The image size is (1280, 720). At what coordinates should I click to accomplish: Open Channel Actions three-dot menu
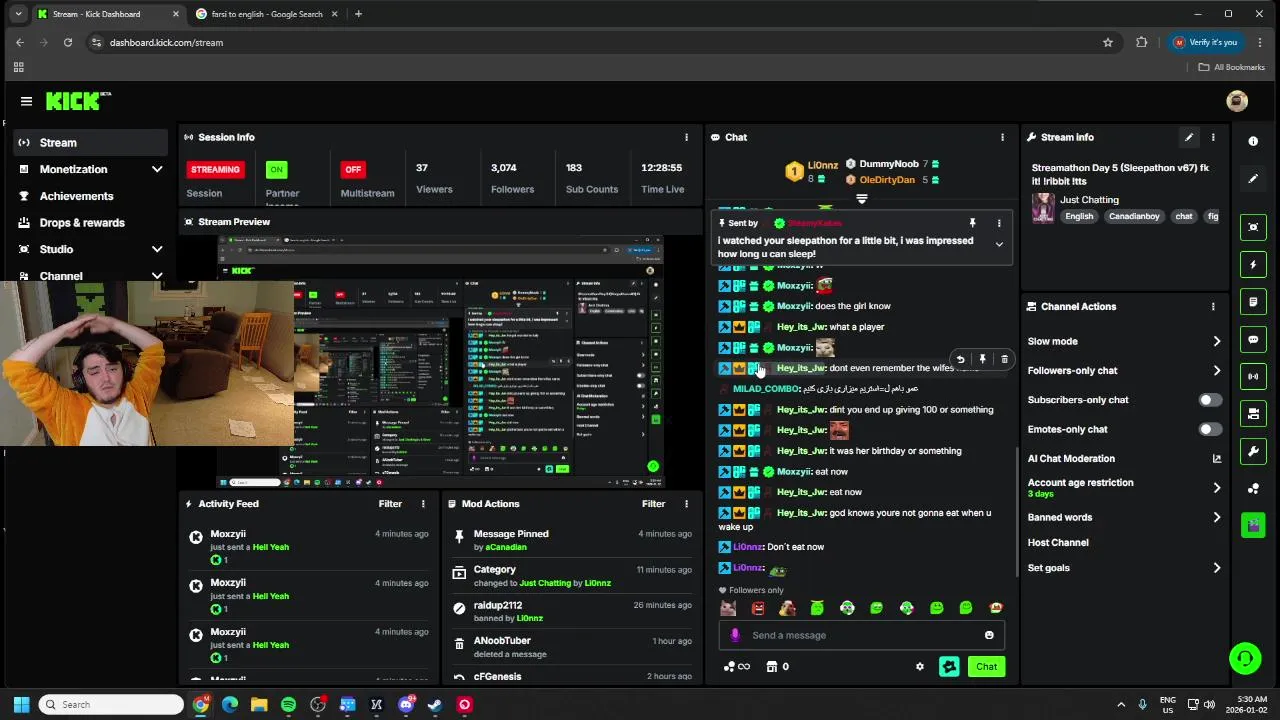1213,306
